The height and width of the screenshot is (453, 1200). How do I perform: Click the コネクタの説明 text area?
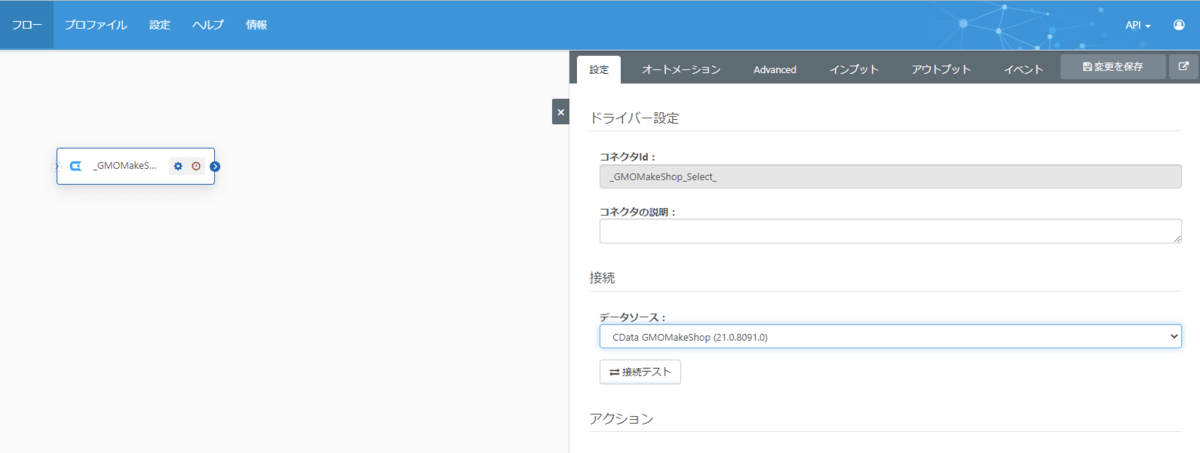point(891,231)
